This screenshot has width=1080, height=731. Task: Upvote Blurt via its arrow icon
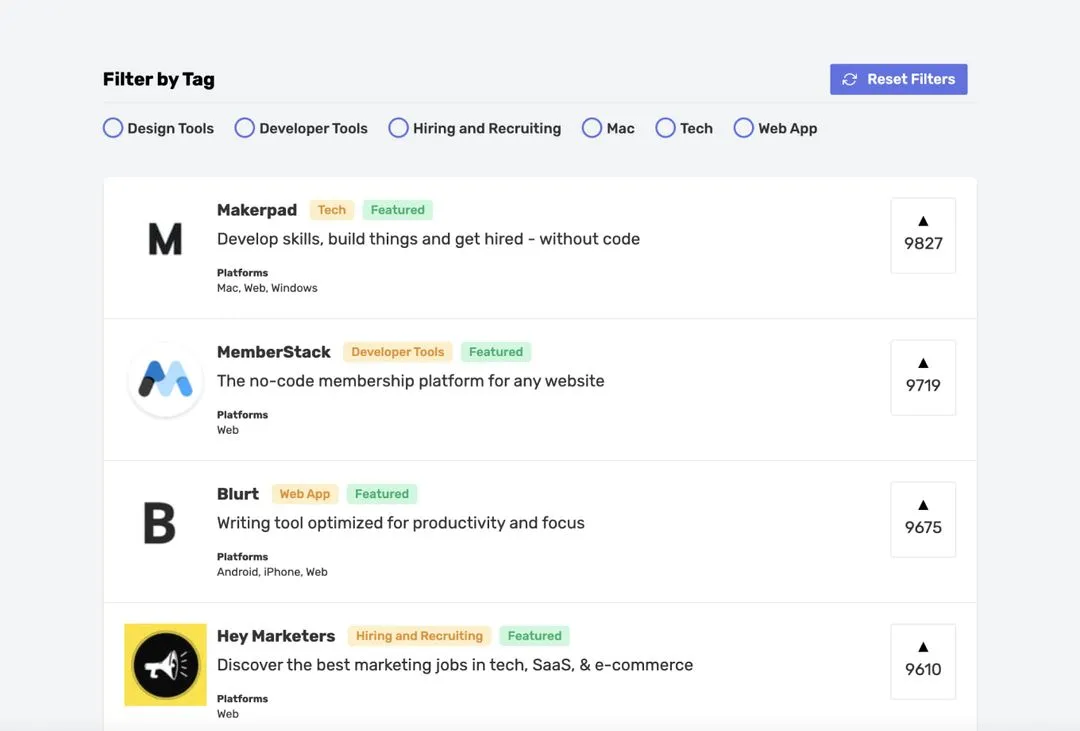coord(922,505)
